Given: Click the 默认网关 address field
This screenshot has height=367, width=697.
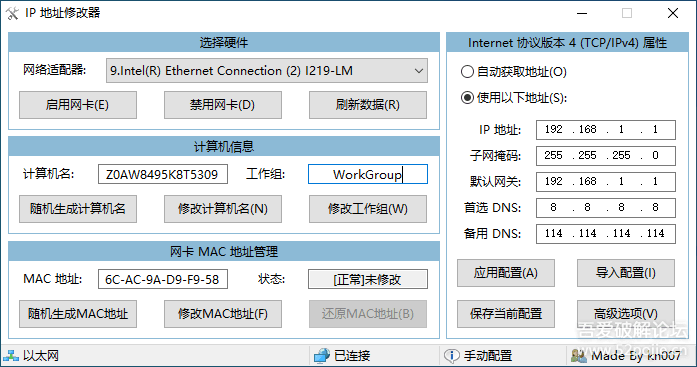Looking at the screenshot, I should pos(605,182).
